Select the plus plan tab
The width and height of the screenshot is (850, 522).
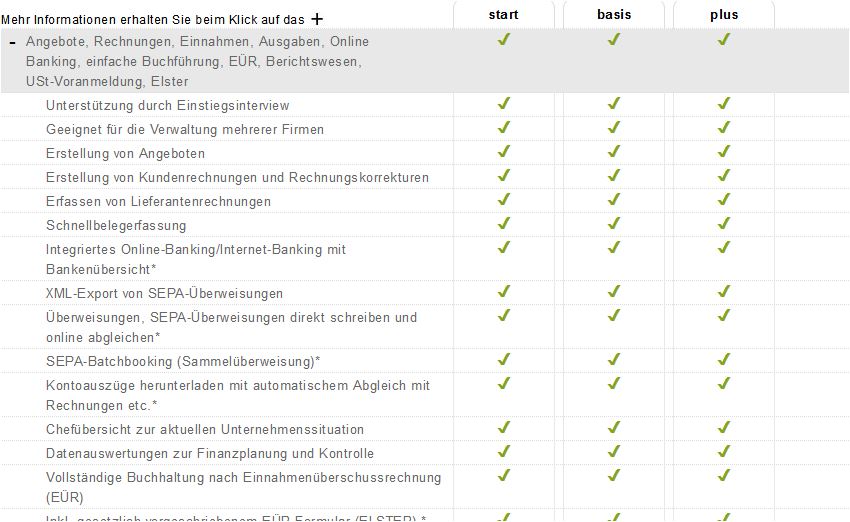[x=724, y=15]
